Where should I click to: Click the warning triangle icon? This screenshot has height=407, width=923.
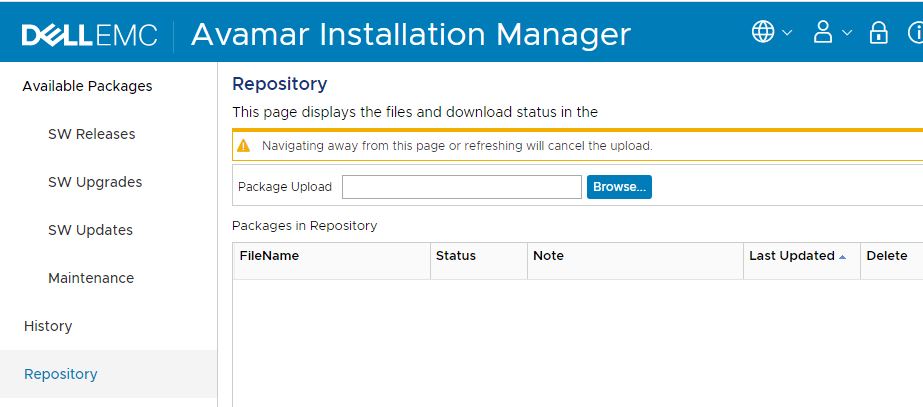243,145
